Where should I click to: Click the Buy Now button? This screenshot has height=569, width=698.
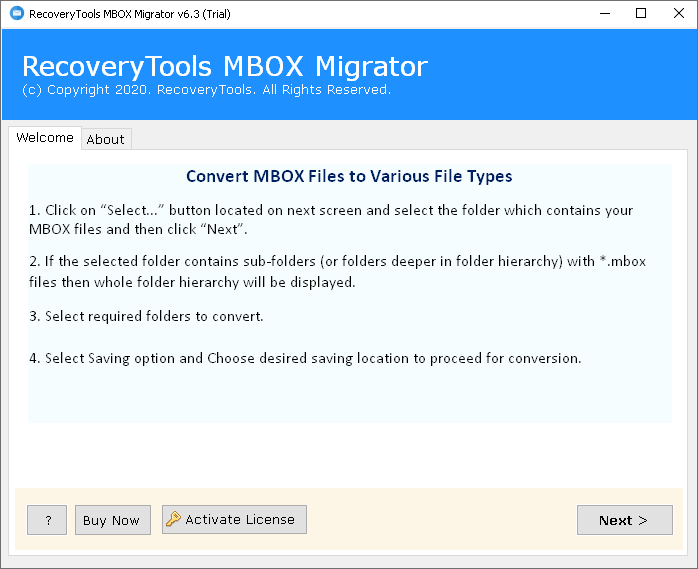(113, 520)
